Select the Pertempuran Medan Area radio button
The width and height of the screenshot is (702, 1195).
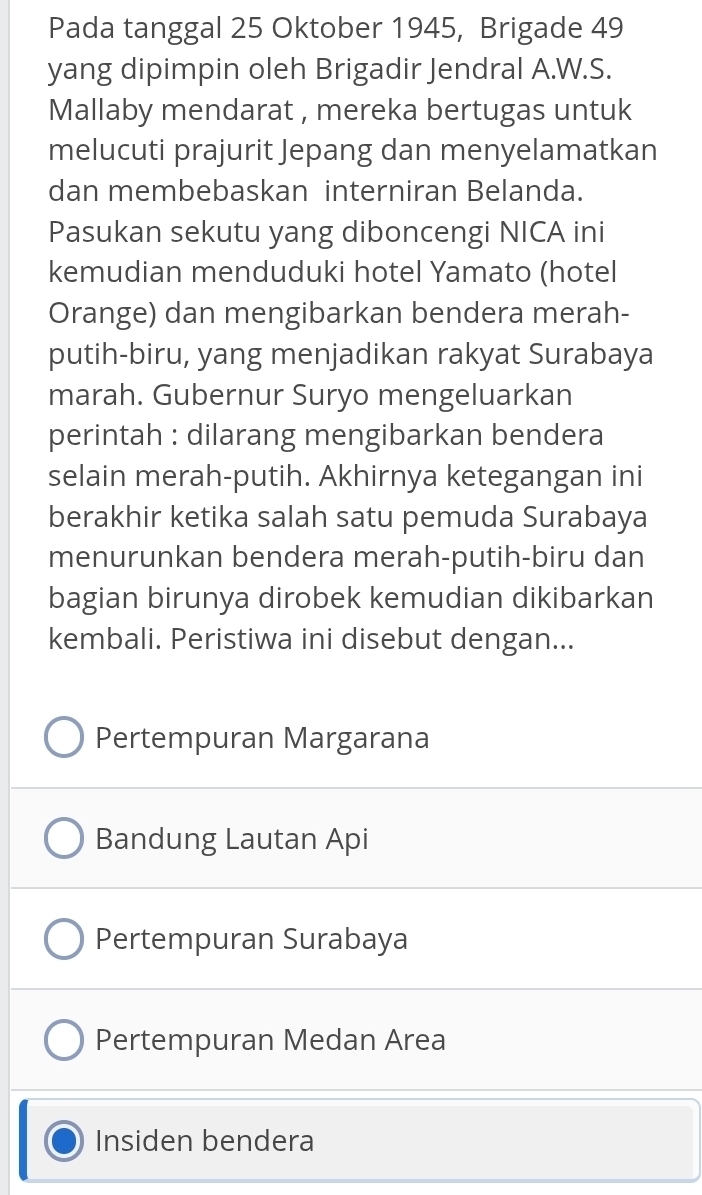pos(64,1040)
